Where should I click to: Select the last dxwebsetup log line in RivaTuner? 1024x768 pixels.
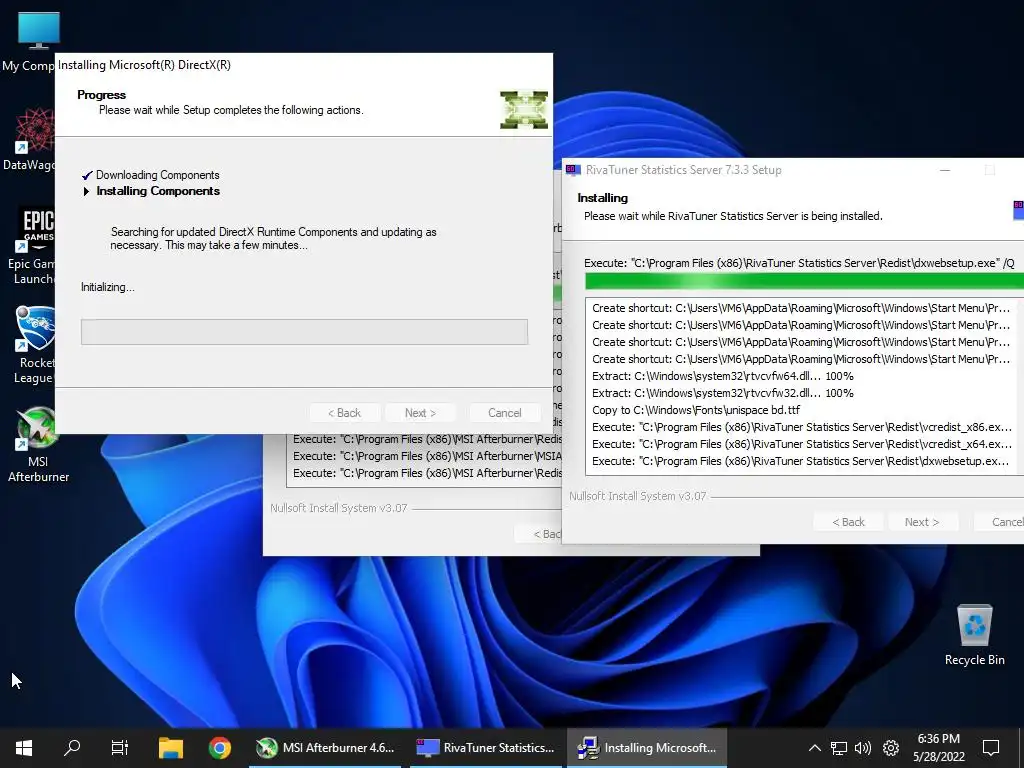coord(802,461)
